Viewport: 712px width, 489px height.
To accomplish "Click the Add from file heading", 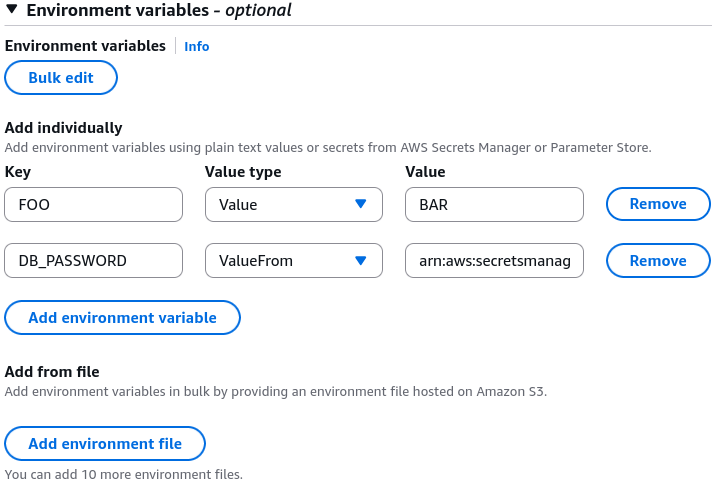I will [52, 372].
